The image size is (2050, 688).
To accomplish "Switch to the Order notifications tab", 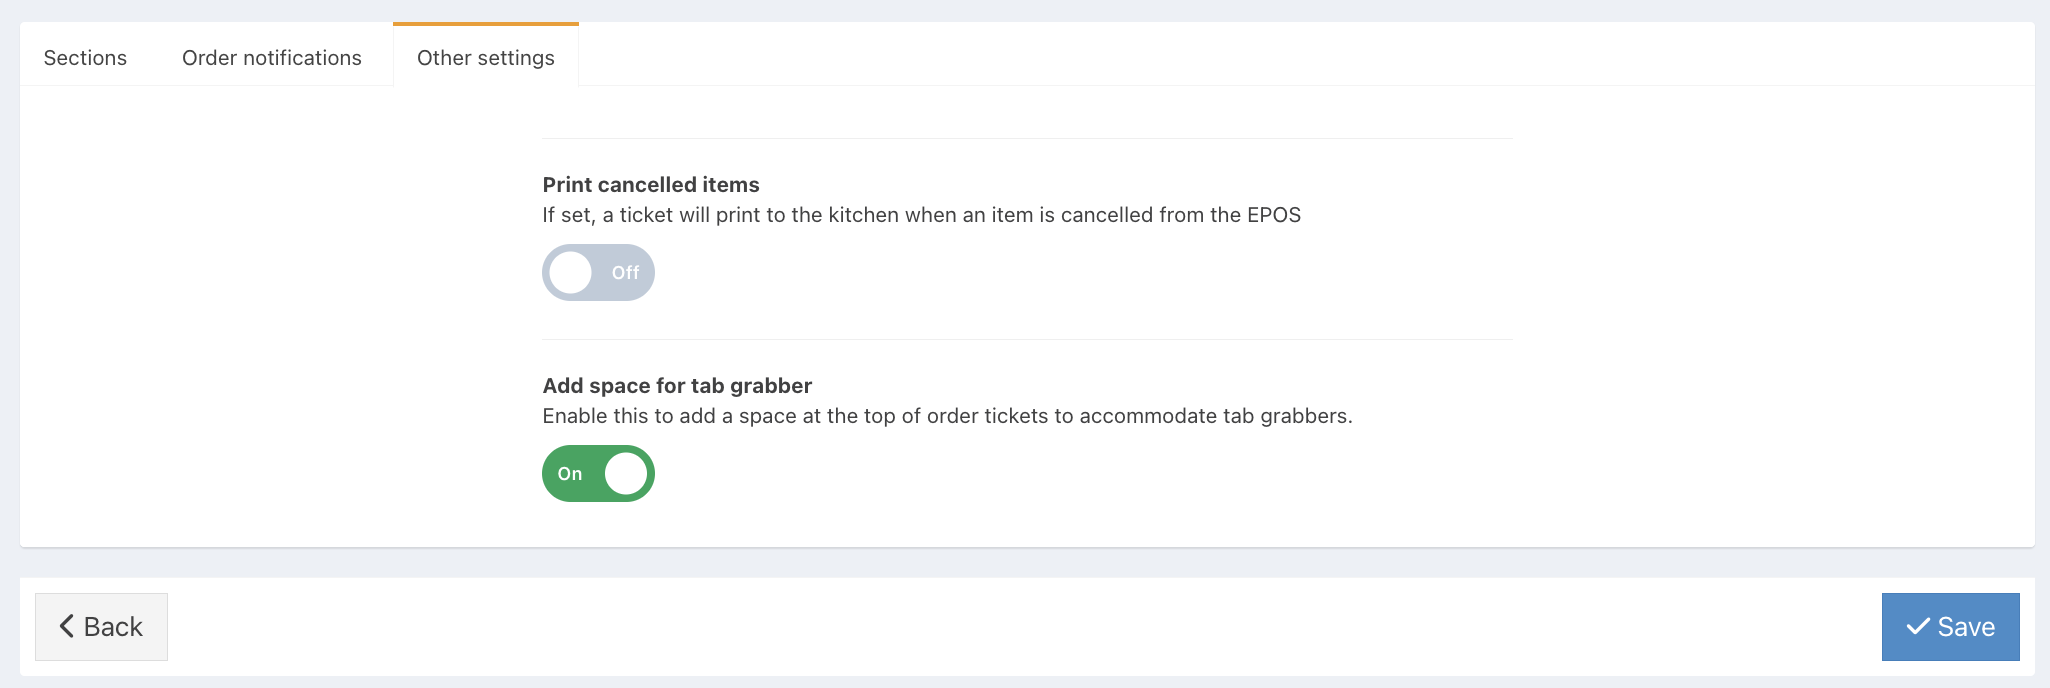I will tap(272, 58).
